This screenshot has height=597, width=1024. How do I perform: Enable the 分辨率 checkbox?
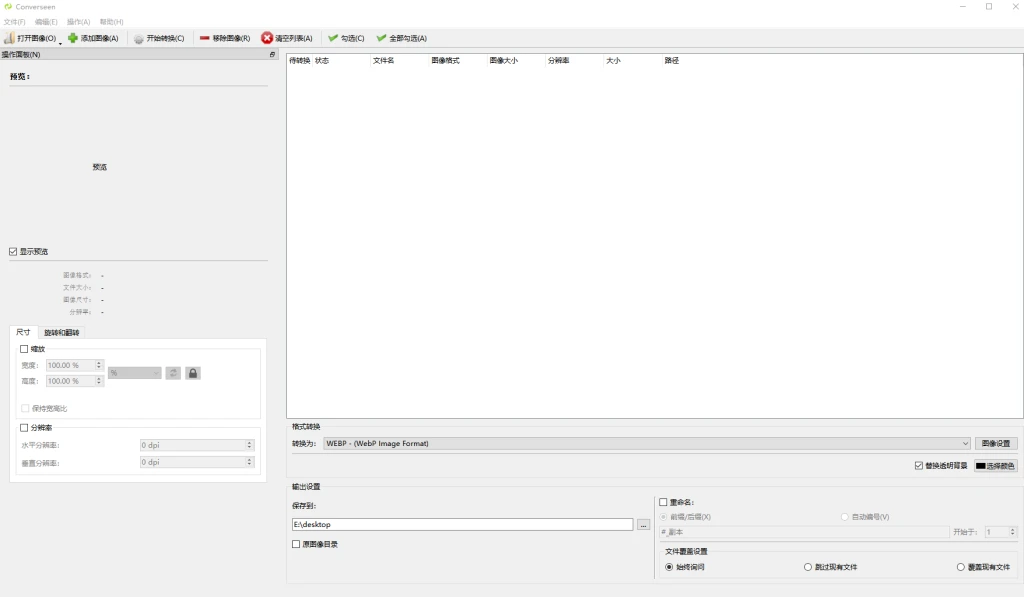(x=24, y=428)
